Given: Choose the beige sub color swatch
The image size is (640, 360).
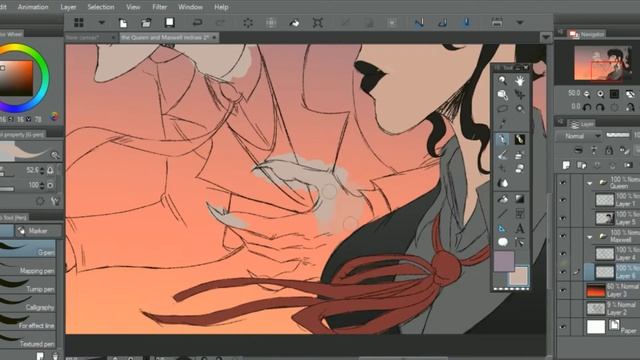Looking at the screenshot, I should pyautogui.click(x=518, y=276).
